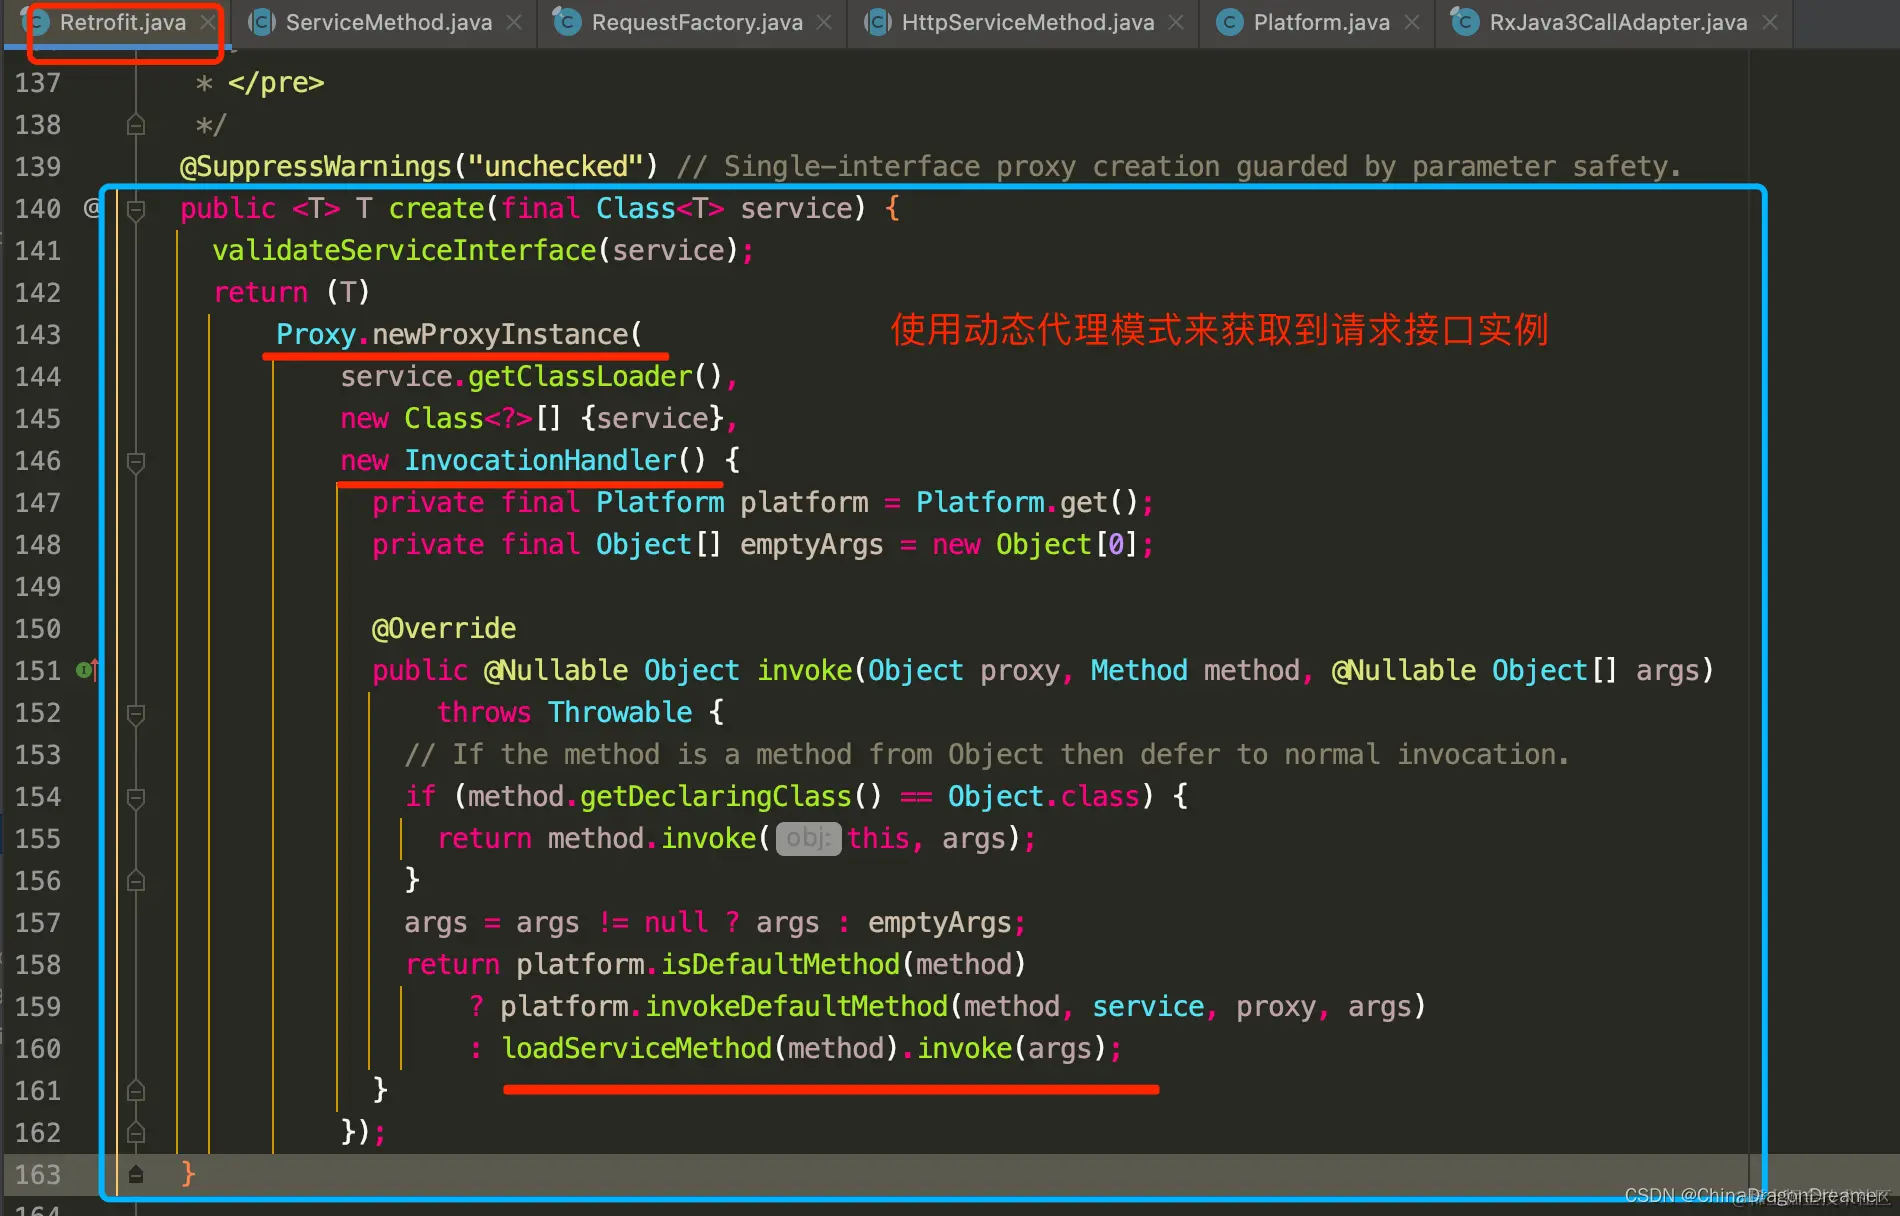
Task: Click isDefaultMethod on line 158
Action: pos(780,965)
